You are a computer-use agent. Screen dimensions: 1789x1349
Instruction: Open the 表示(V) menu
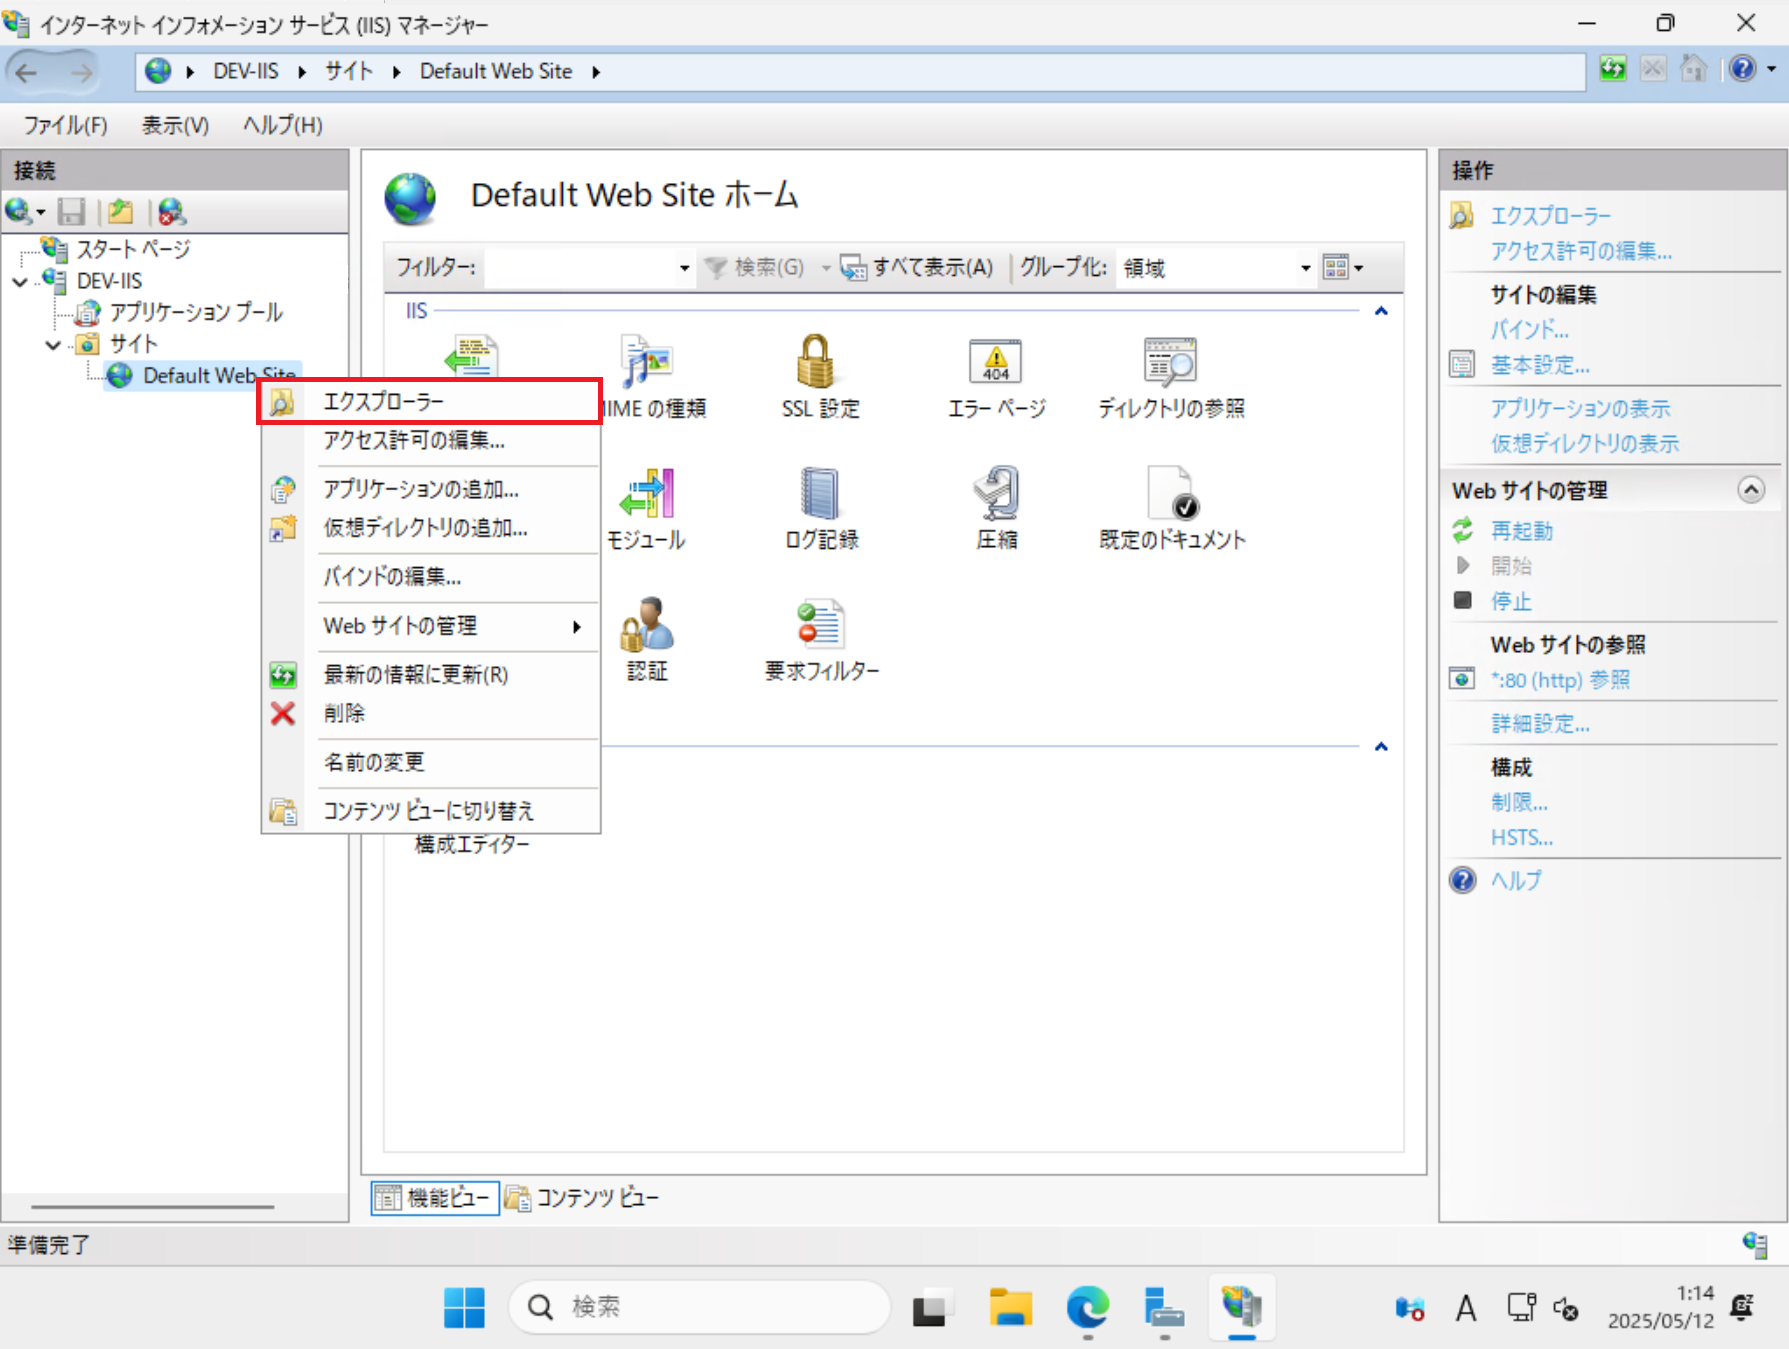[x=175, y=125]
